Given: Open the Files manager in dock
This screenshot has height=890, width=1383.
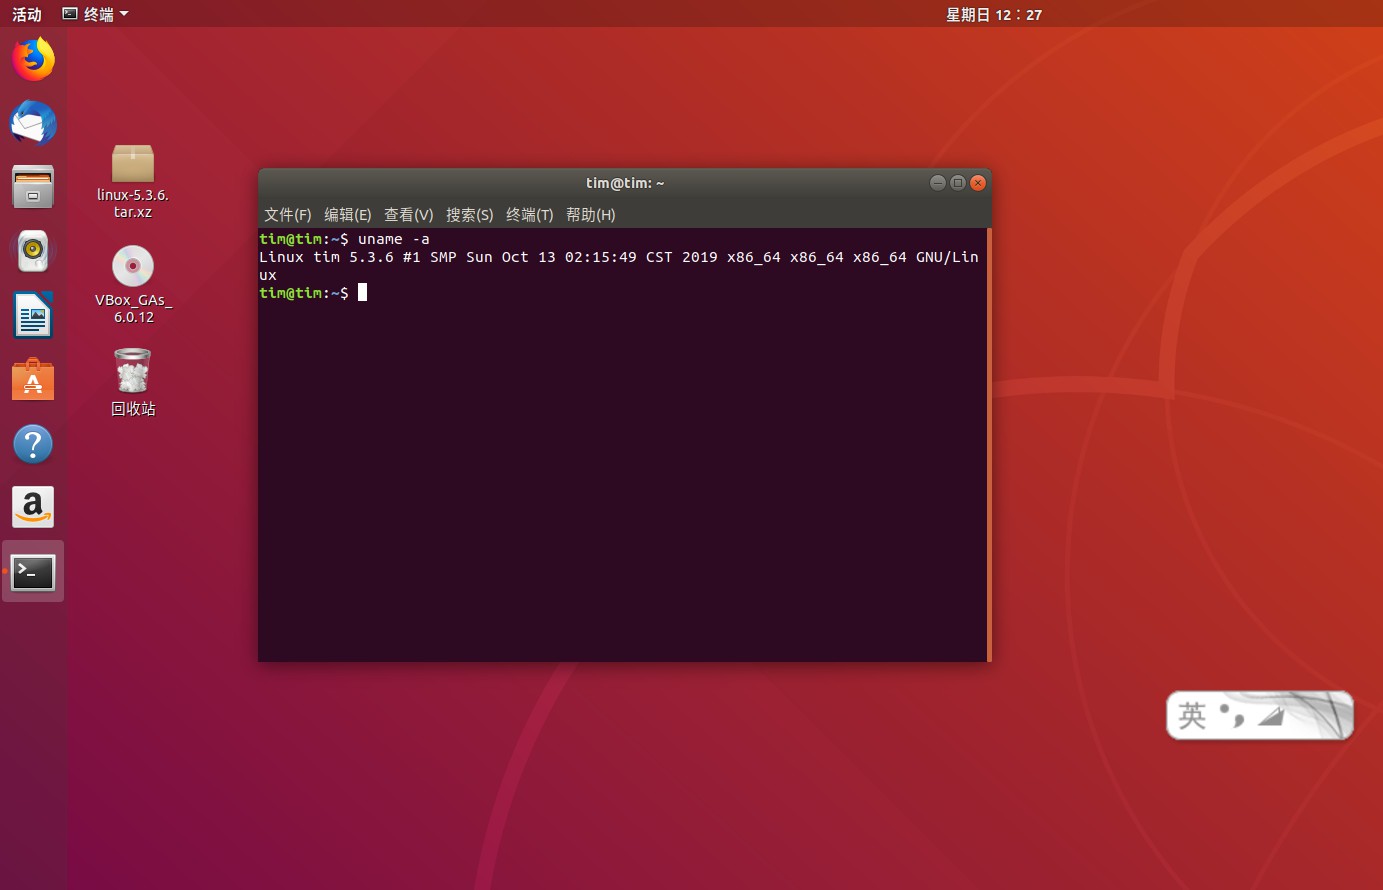Looking at the screenshot, I should coord(33,187).
